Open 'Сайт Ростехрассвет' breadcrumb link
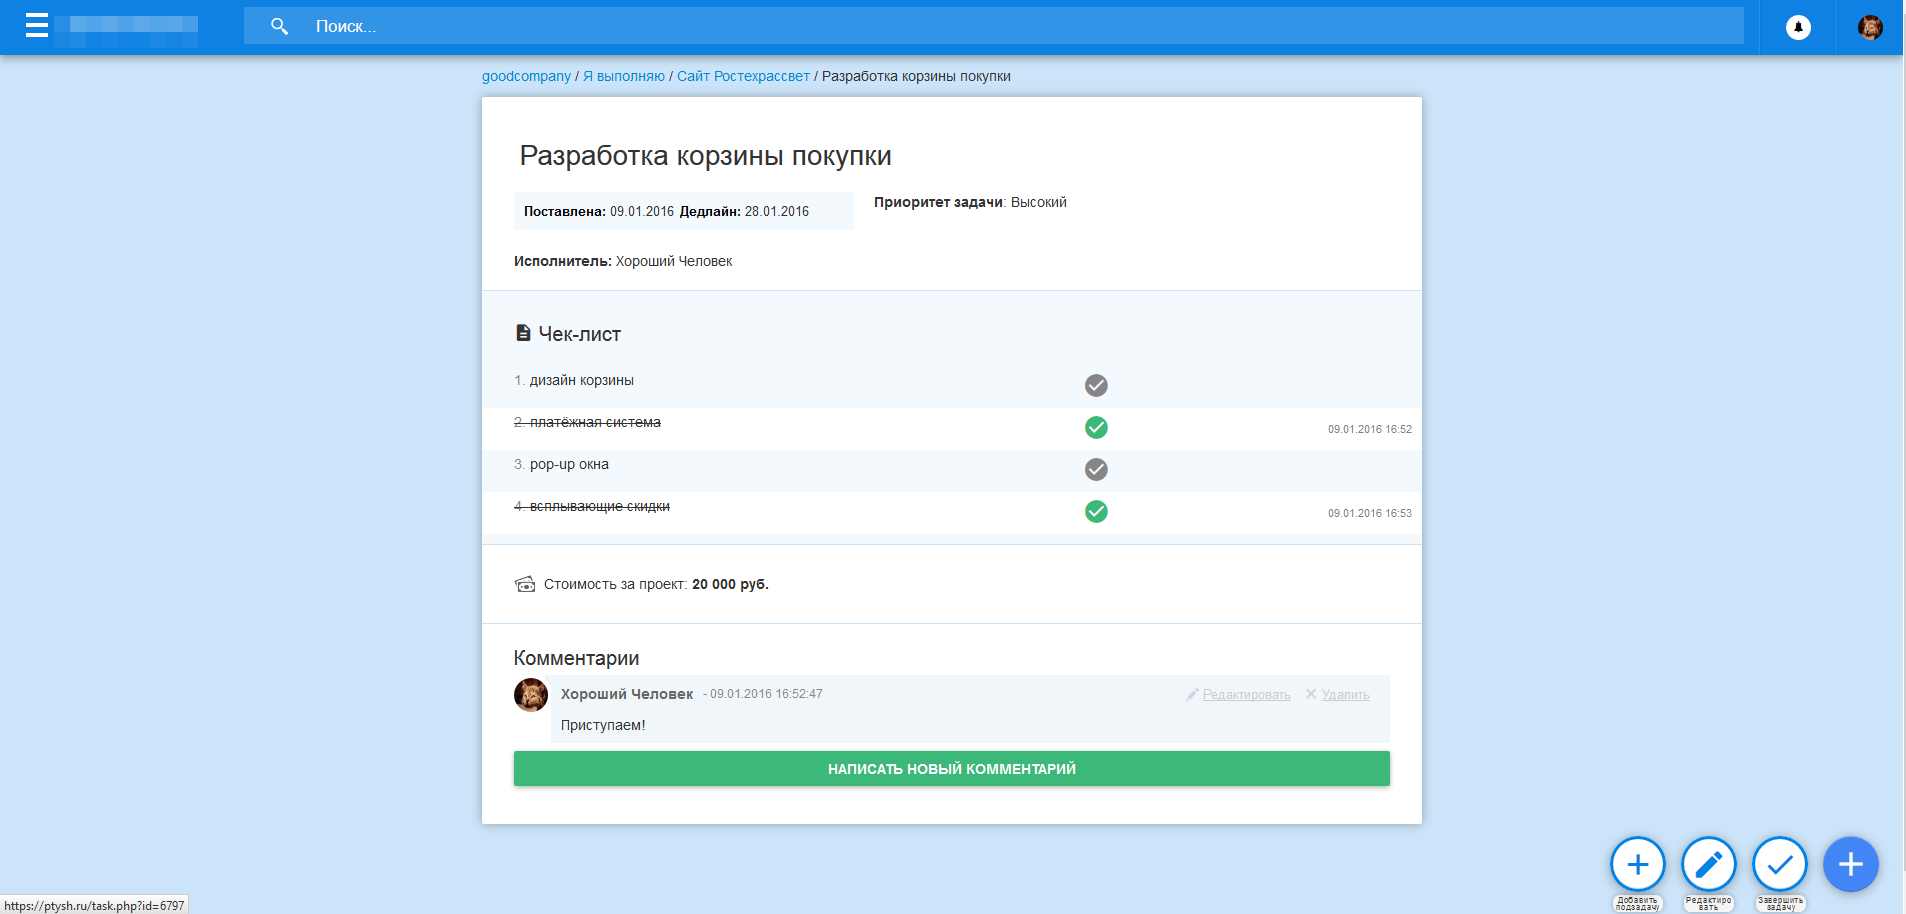 point(743,76)
